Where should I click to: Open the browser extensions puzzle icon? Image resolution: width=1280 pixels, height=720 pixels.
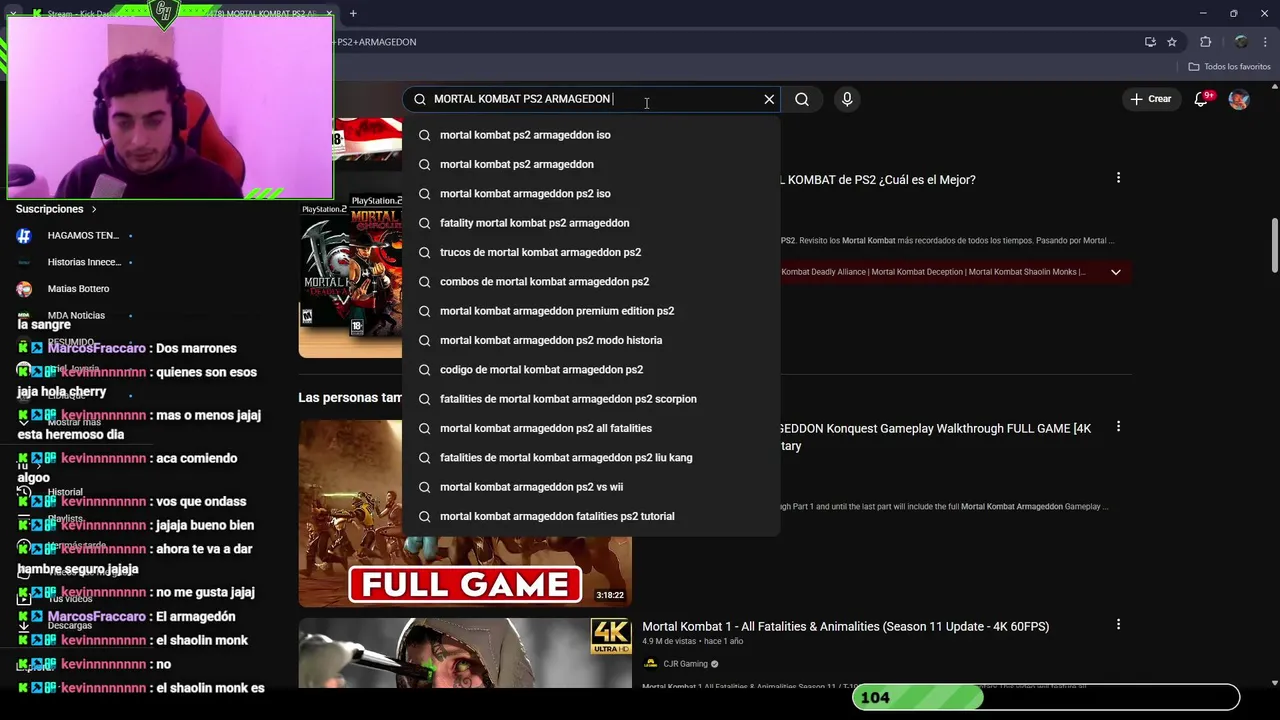(x=1205, y=42)
